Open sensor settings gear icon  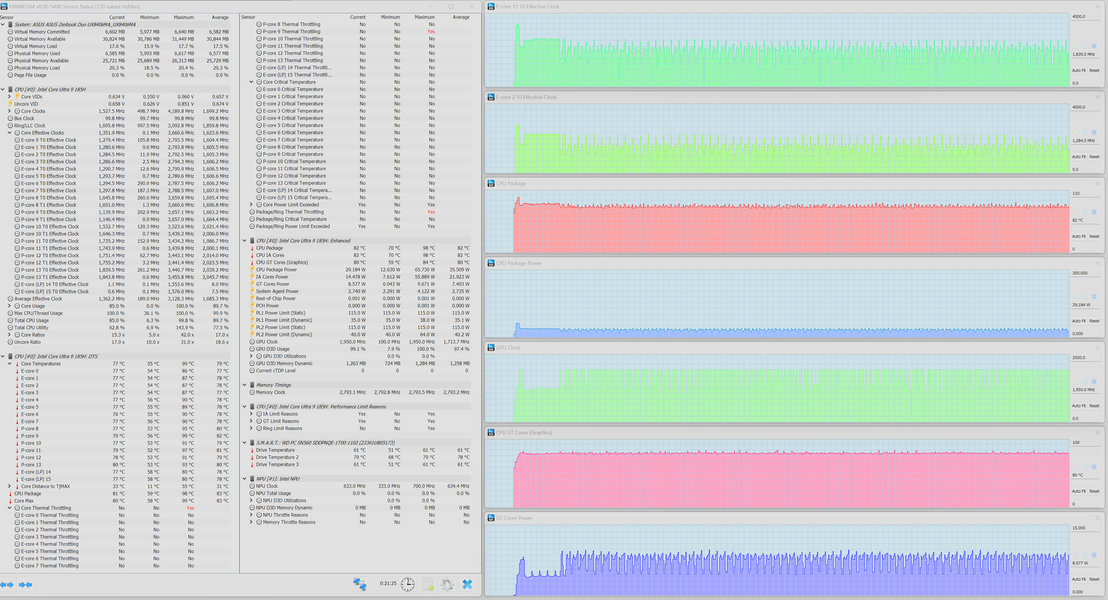(447, 584)
